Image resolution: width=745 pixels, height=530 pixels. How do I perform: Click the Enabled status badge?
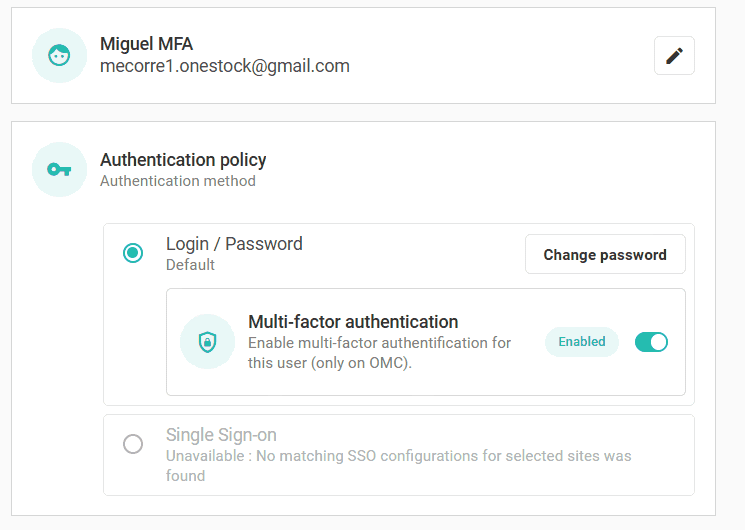tap(582, 342)
